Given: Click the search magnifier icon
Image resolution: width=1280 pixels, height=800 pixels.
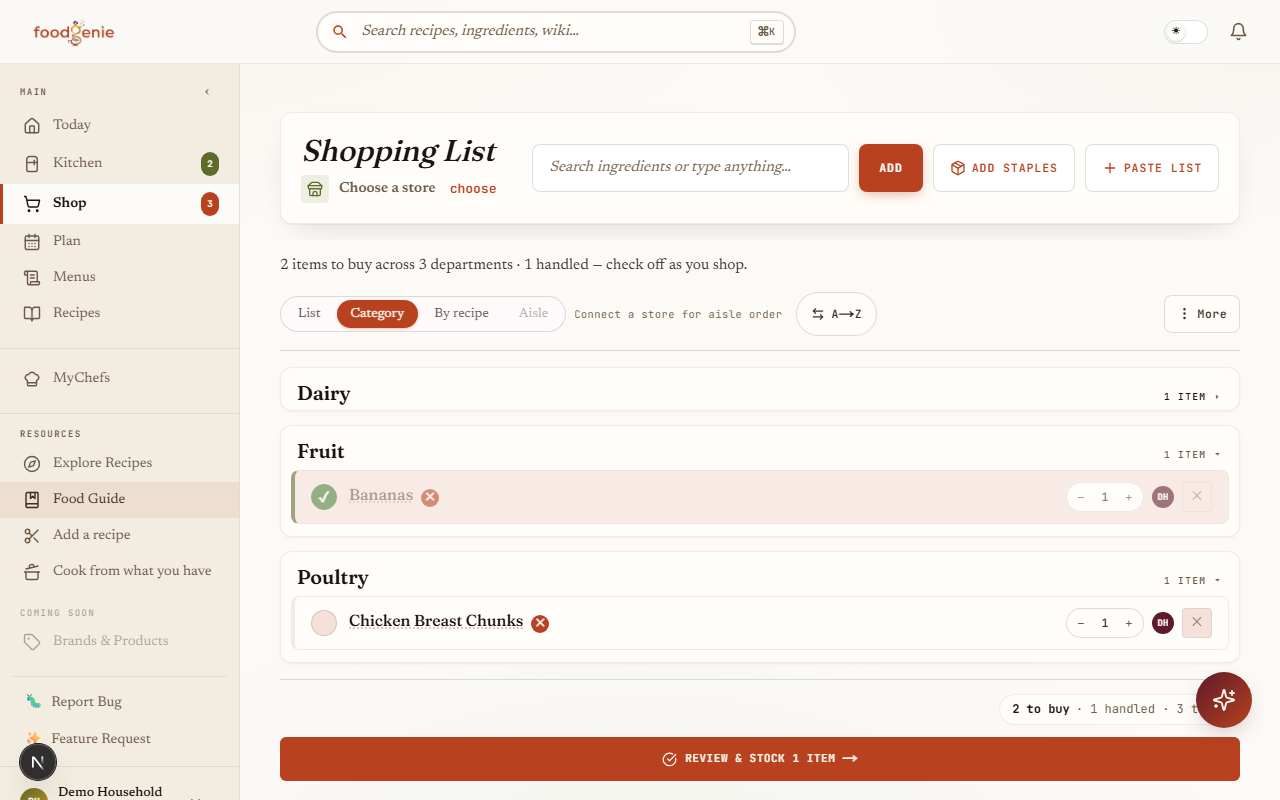Looking at the screenshot, I should click(x=340, y=32).
